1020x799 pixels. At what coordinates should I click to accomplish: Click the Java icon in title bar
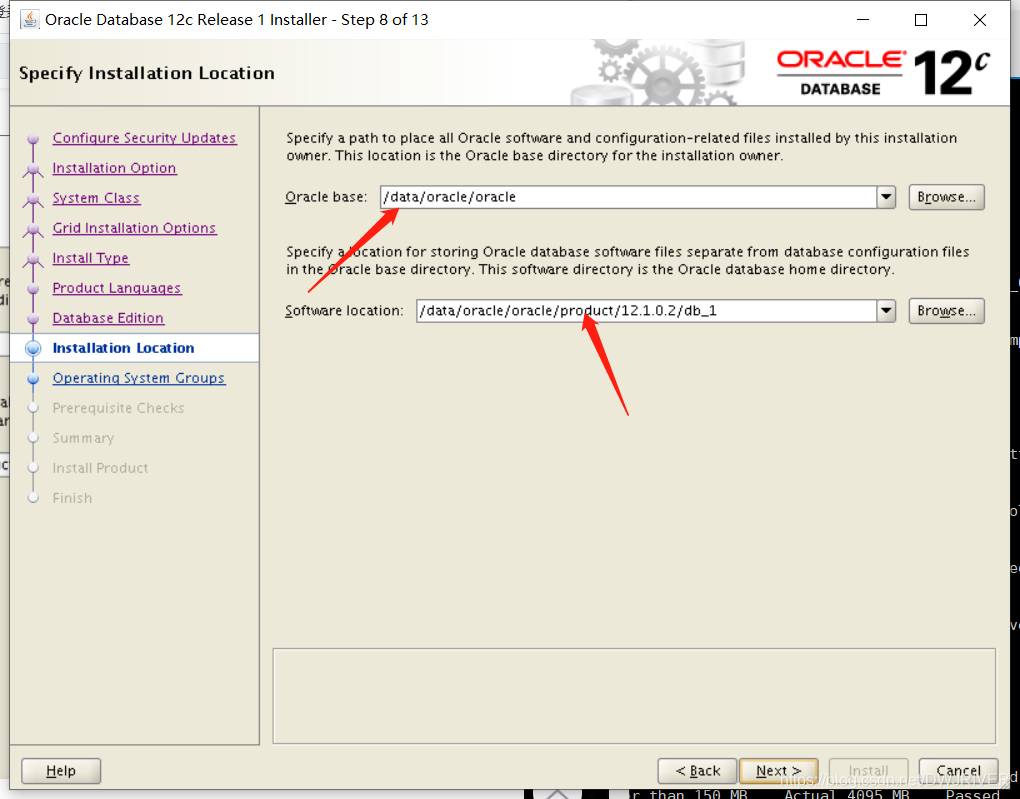[29, 20]
